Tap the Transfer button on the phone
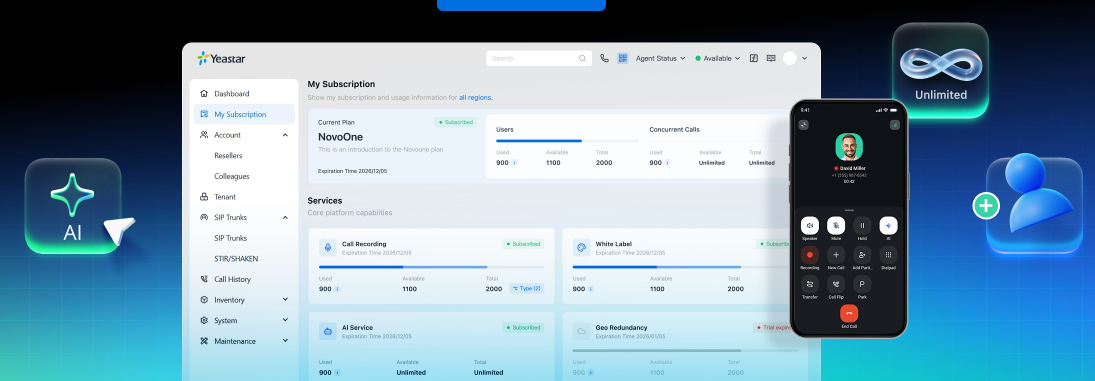 click(x=810, y=284)
